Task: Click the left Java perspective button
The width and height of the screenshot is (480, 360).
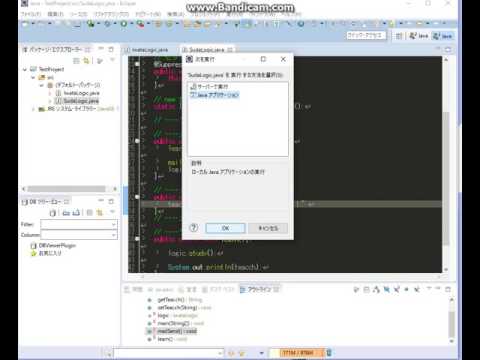Action: coord(419,36)
